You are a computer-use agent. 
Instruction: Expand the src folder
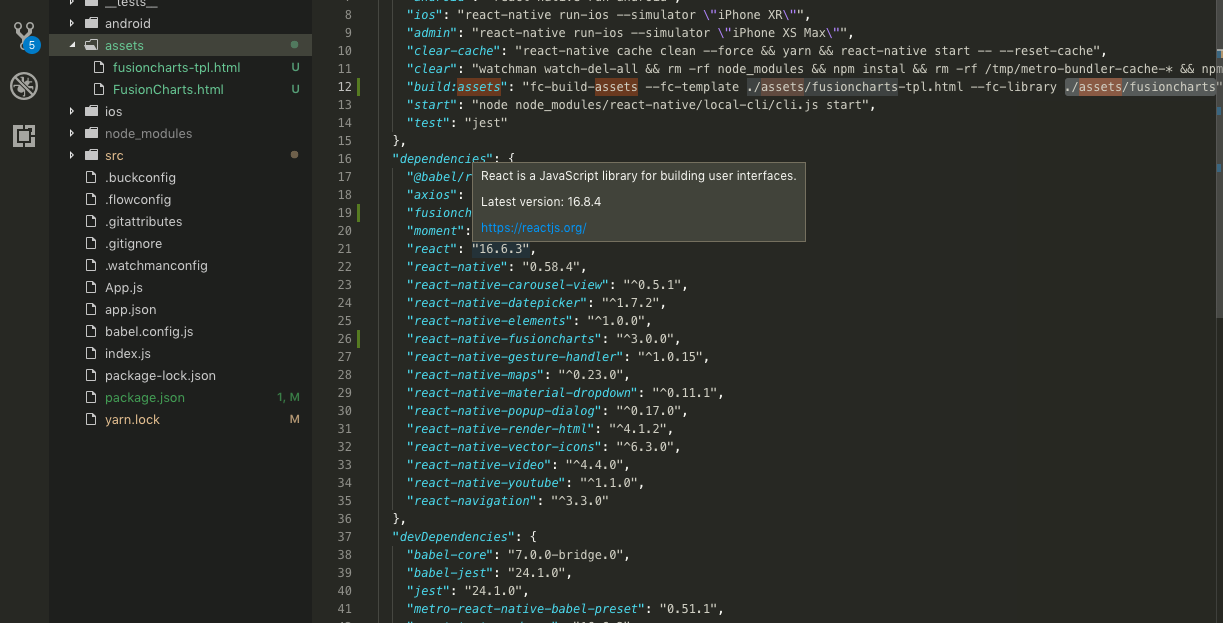coord(70,155)
